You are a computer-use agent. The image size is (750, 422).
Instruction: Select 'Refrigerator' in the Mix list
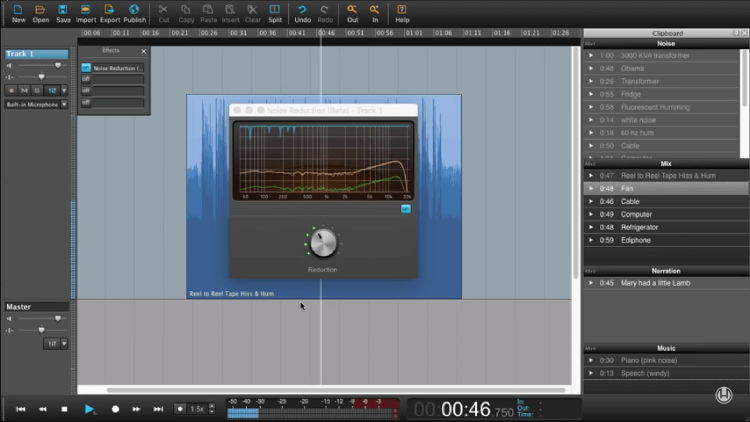[666, 227]
